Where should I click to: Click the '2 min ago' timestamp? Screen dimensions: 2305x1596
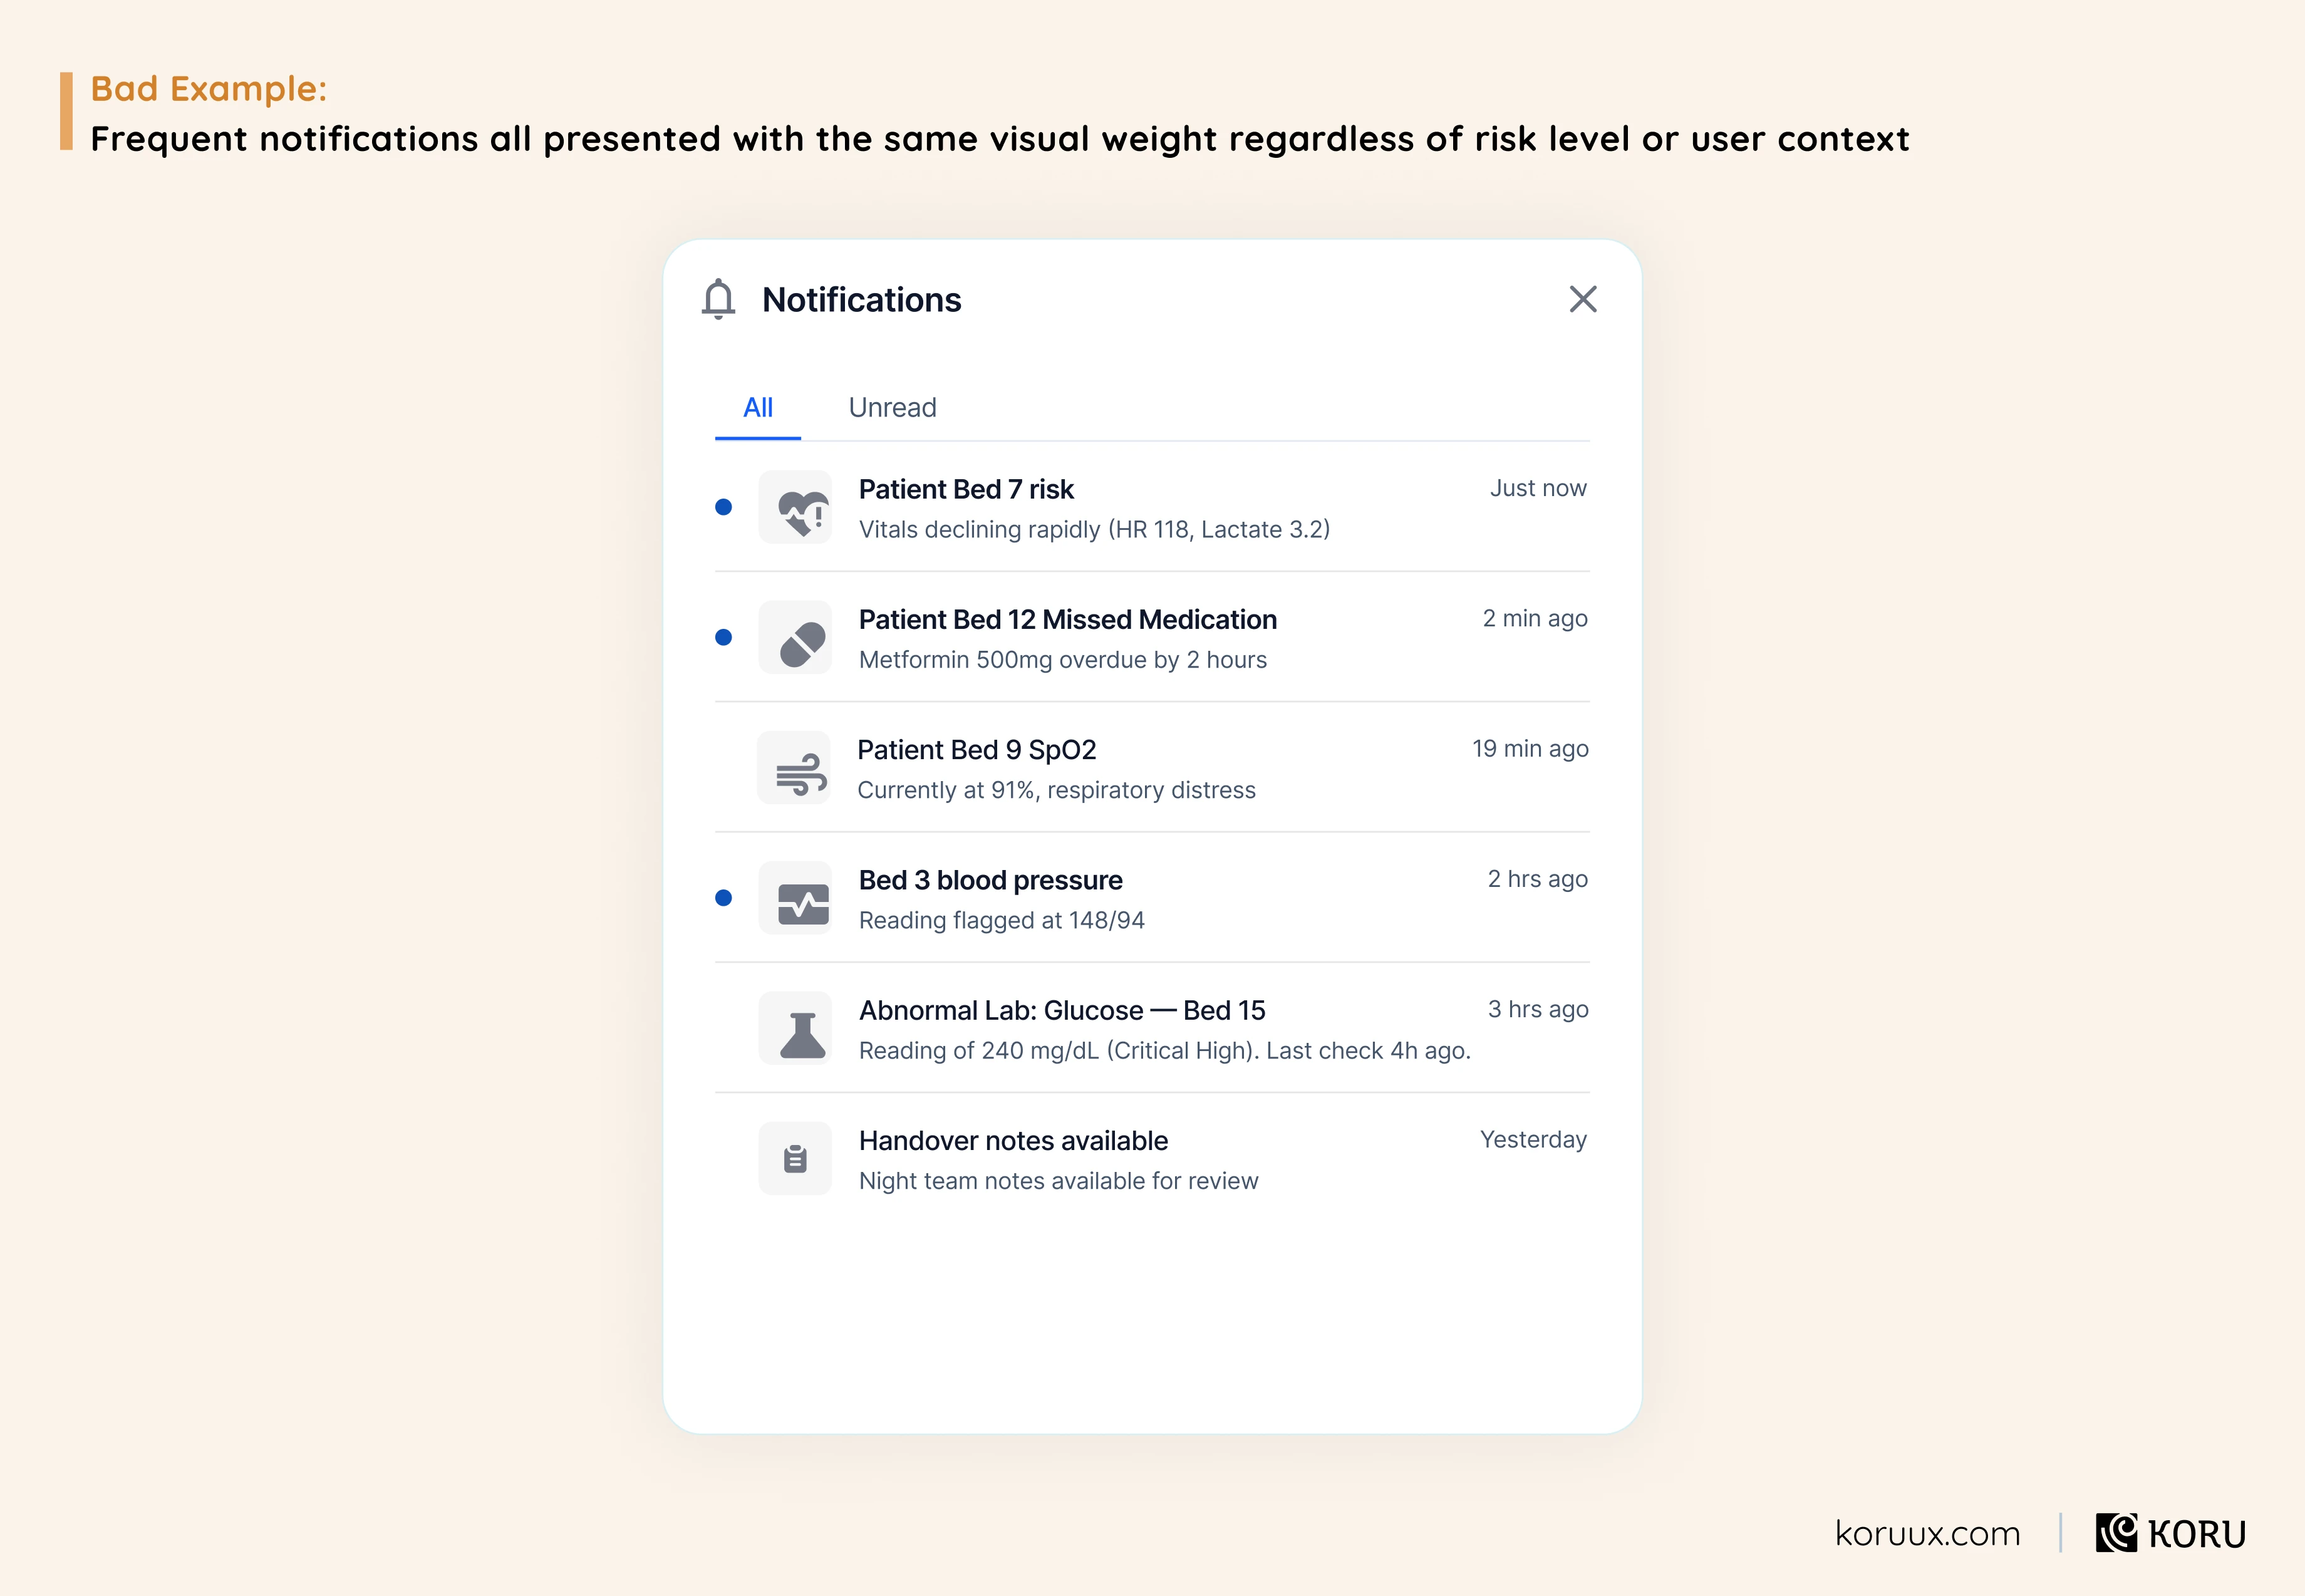1534,619
